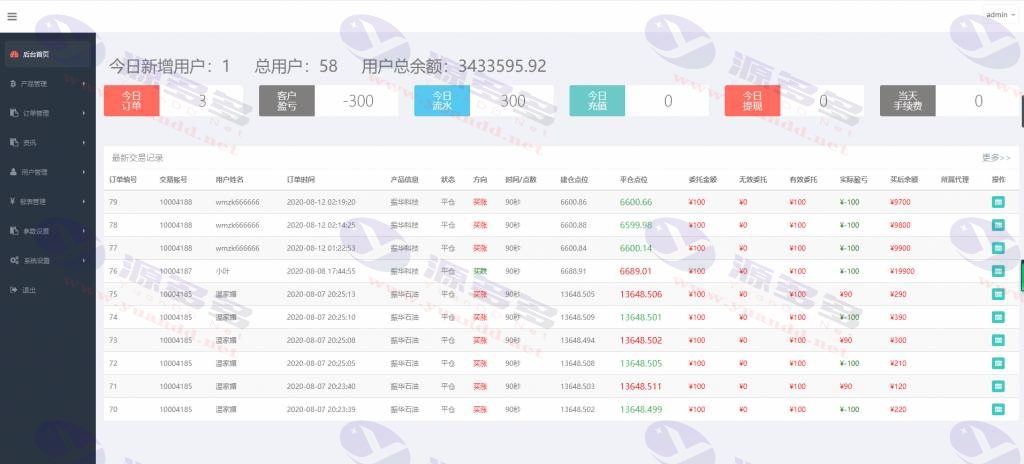Click the user name 小叶
This screenshot has height=464, width=1024.
coord(221,271)
